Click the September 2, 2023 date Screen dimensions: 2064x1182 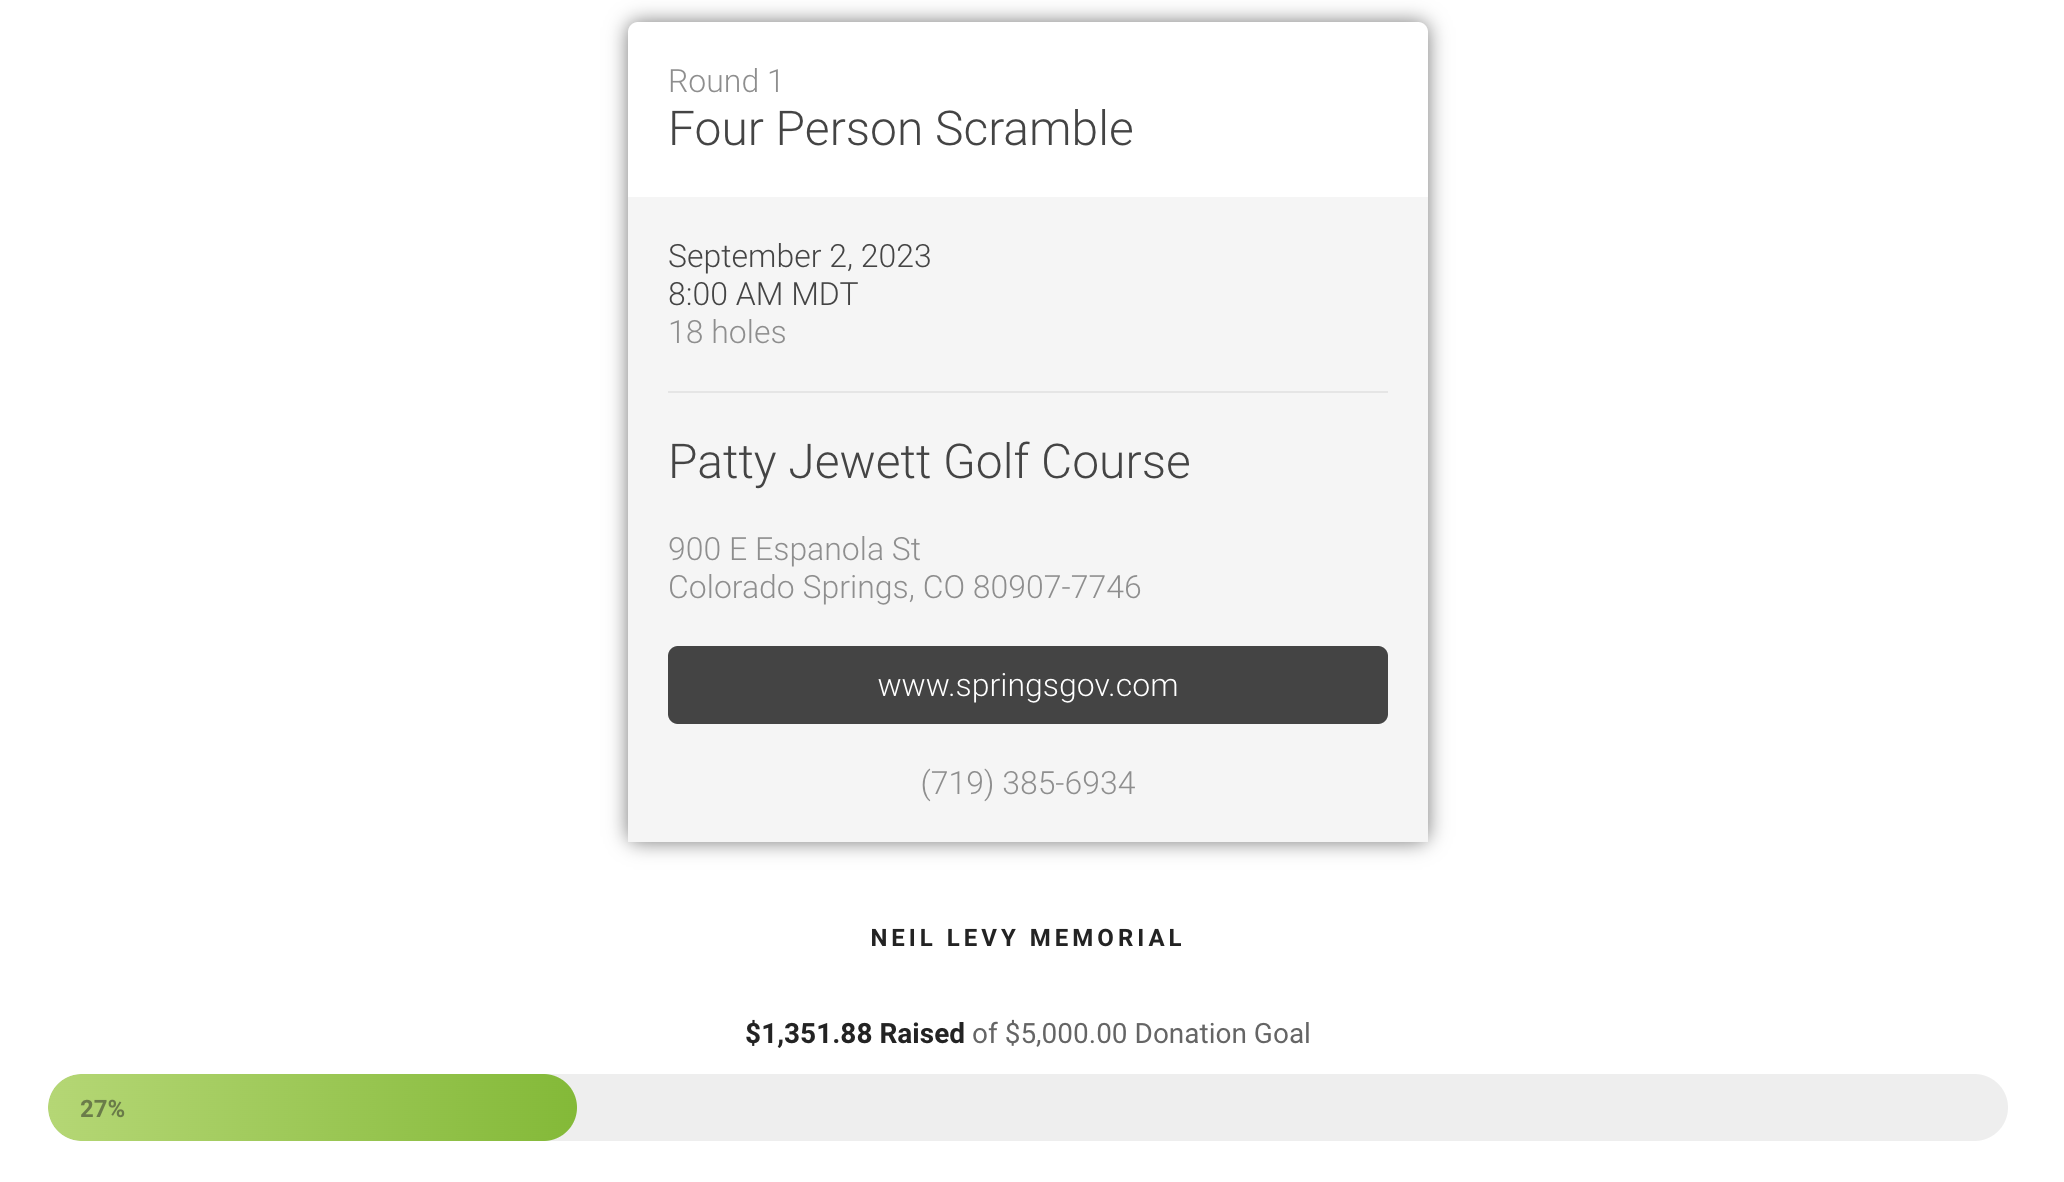pos(799,256)
